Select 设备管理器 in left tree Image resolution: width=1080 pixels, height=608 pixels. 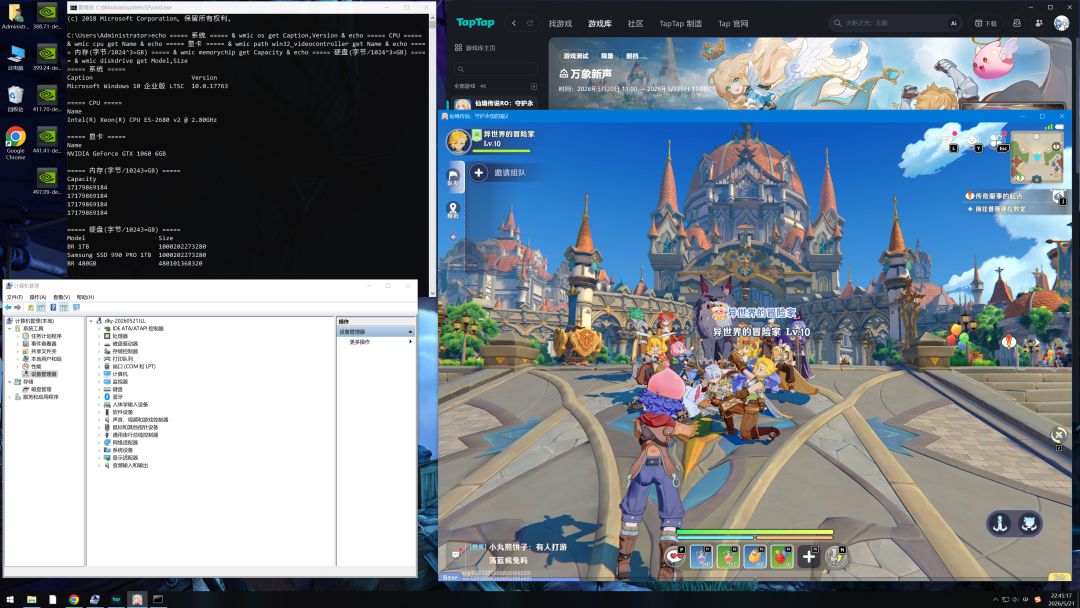(44, 374)
